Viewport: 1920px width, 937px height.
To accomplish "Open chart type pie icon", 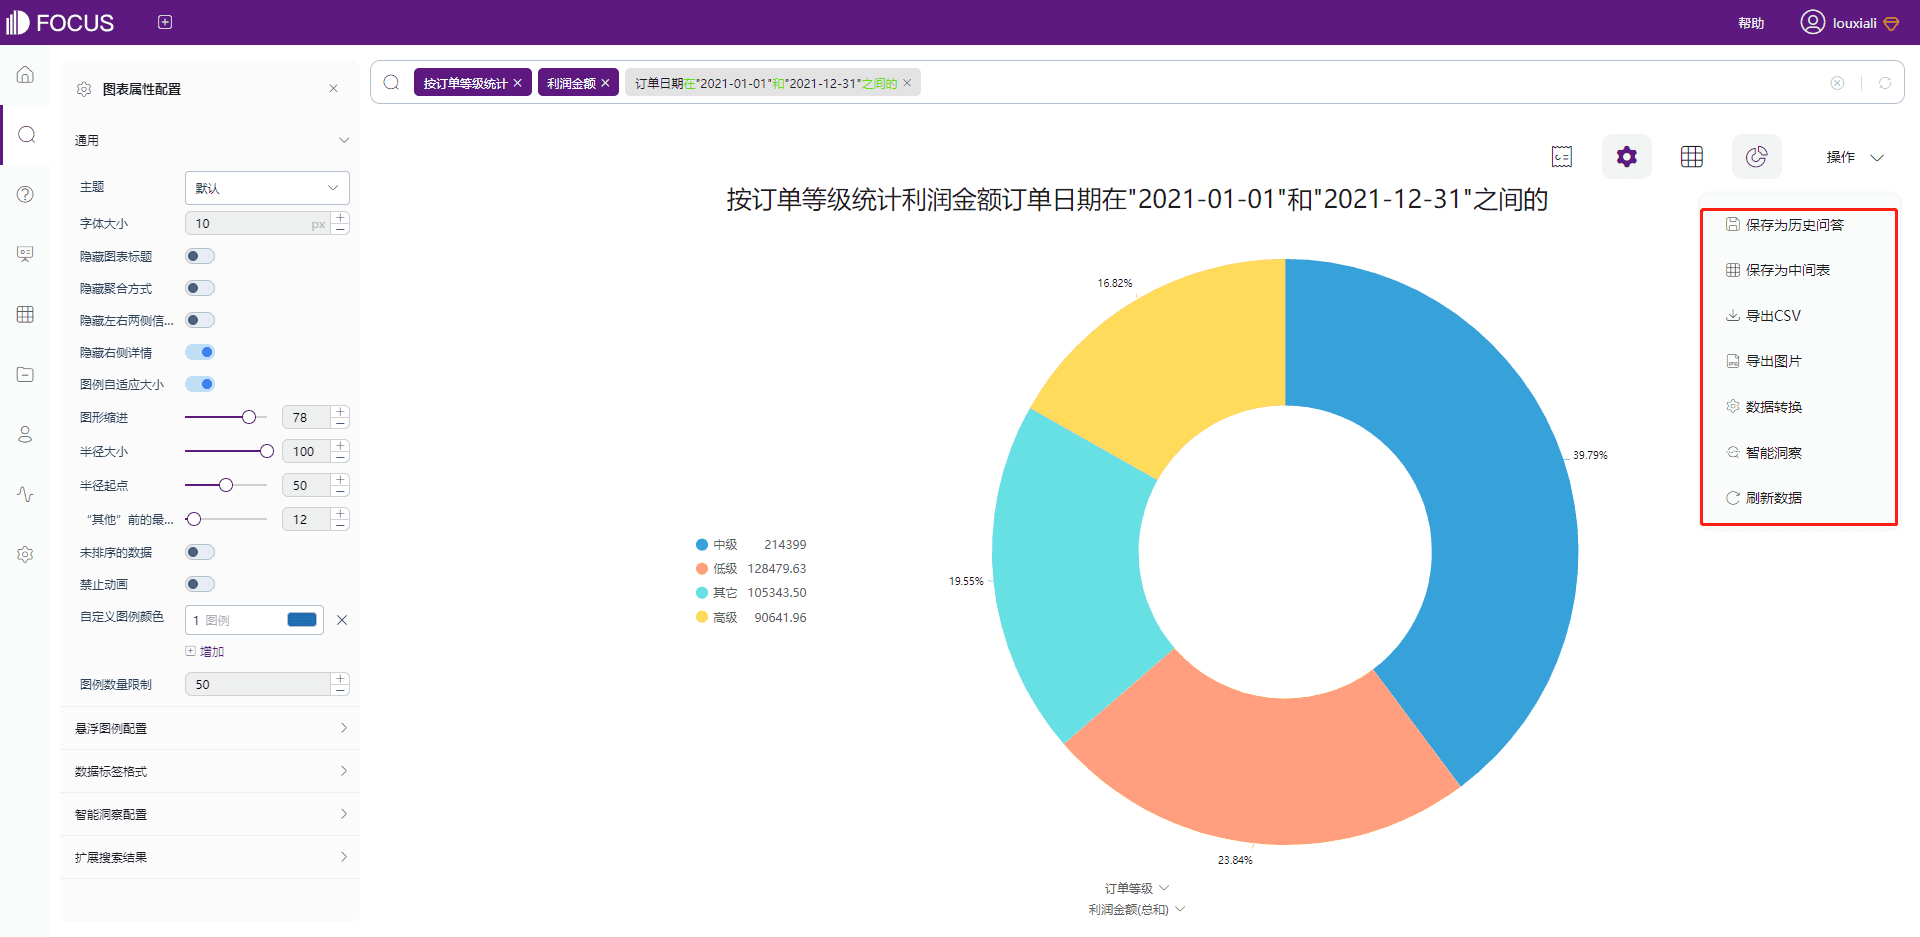I will pos(1757,157).
